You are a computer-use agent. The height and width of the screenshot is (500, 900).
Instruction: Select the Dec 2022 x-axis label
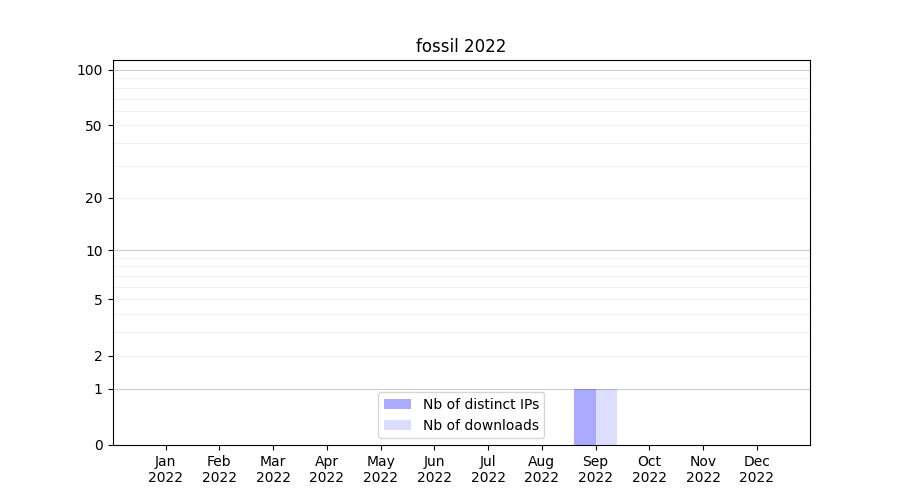(756, 469)
